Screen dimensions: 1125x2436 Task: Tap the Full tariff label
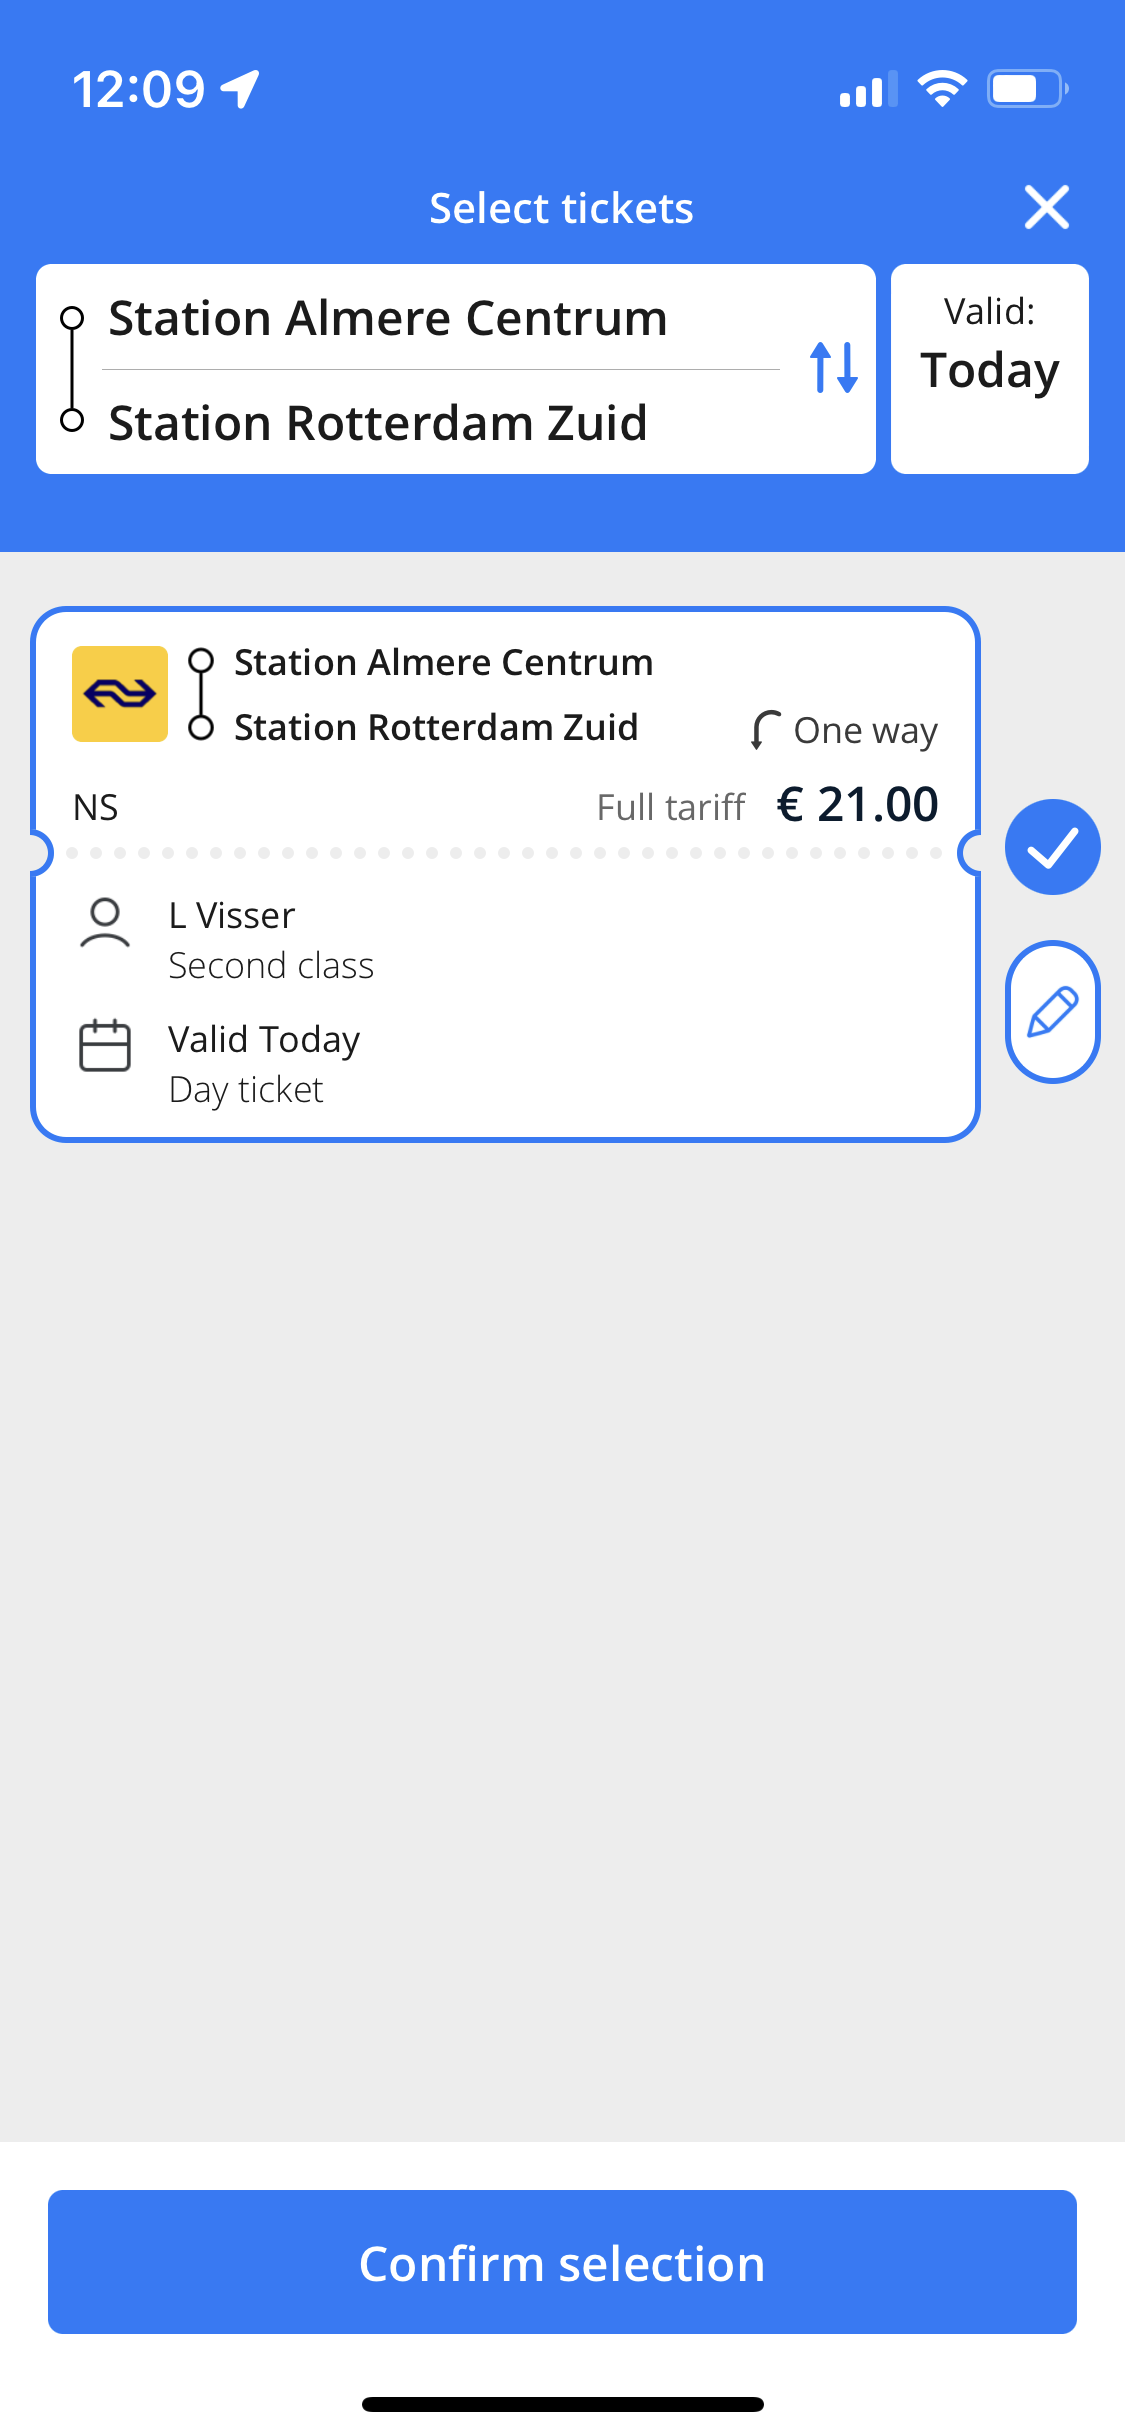671,807
